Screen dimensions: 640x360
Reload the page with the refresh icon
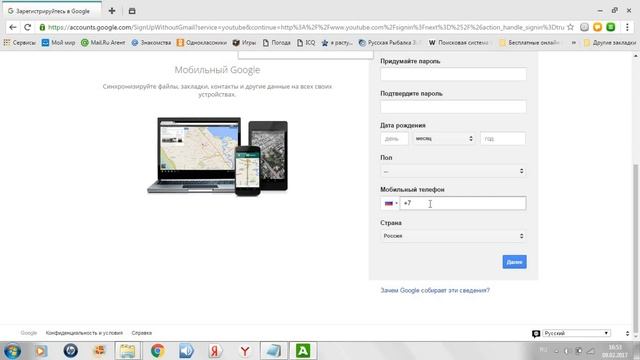tap(27, 27)
